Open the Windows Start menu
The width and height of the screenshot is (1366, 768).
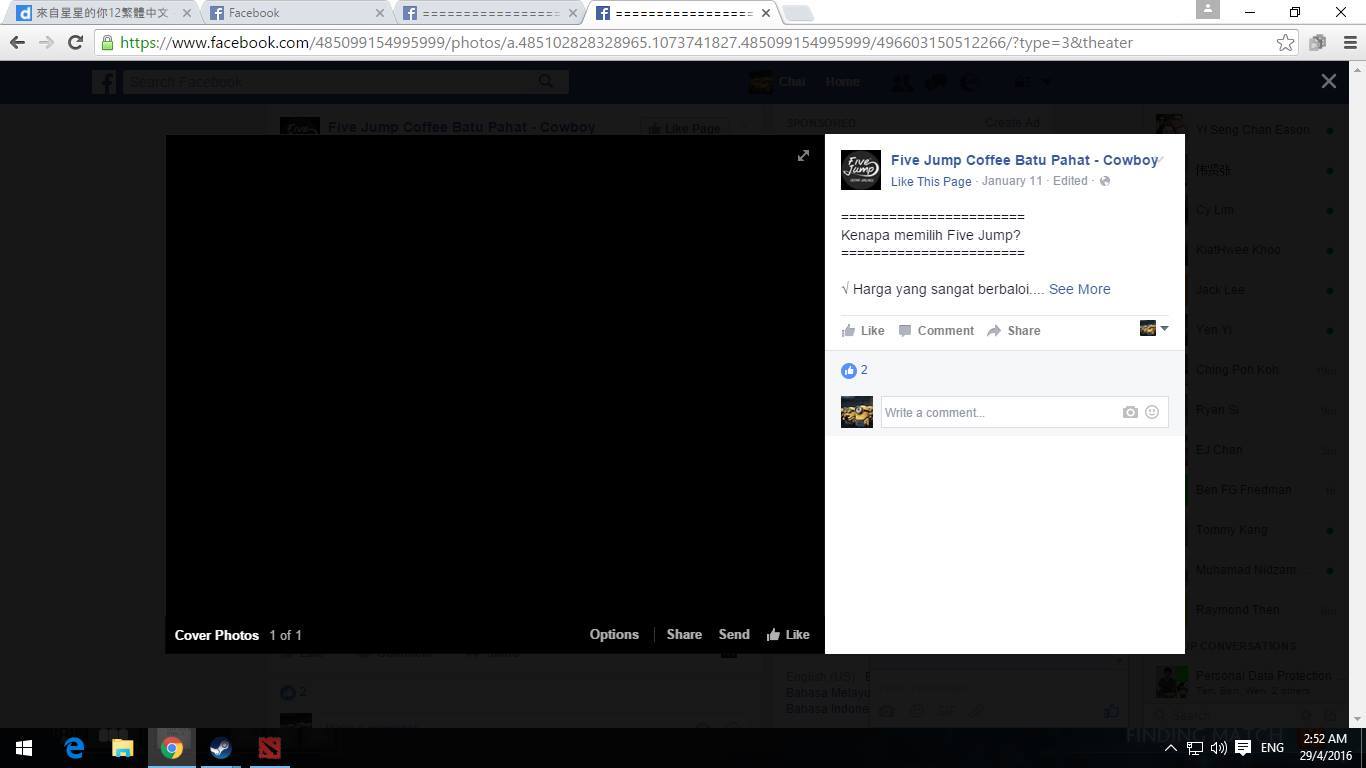pos(24,748)
